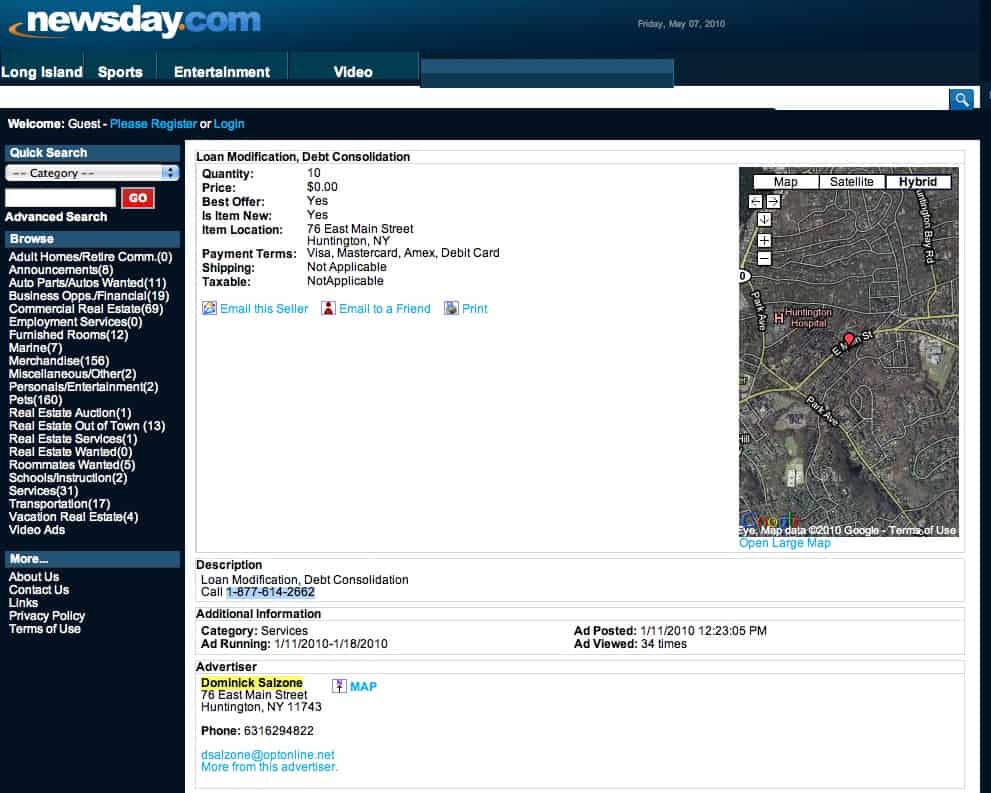Open the Sports navigation tab
This screenshot has width=991, height=793.
click(120, 72)
